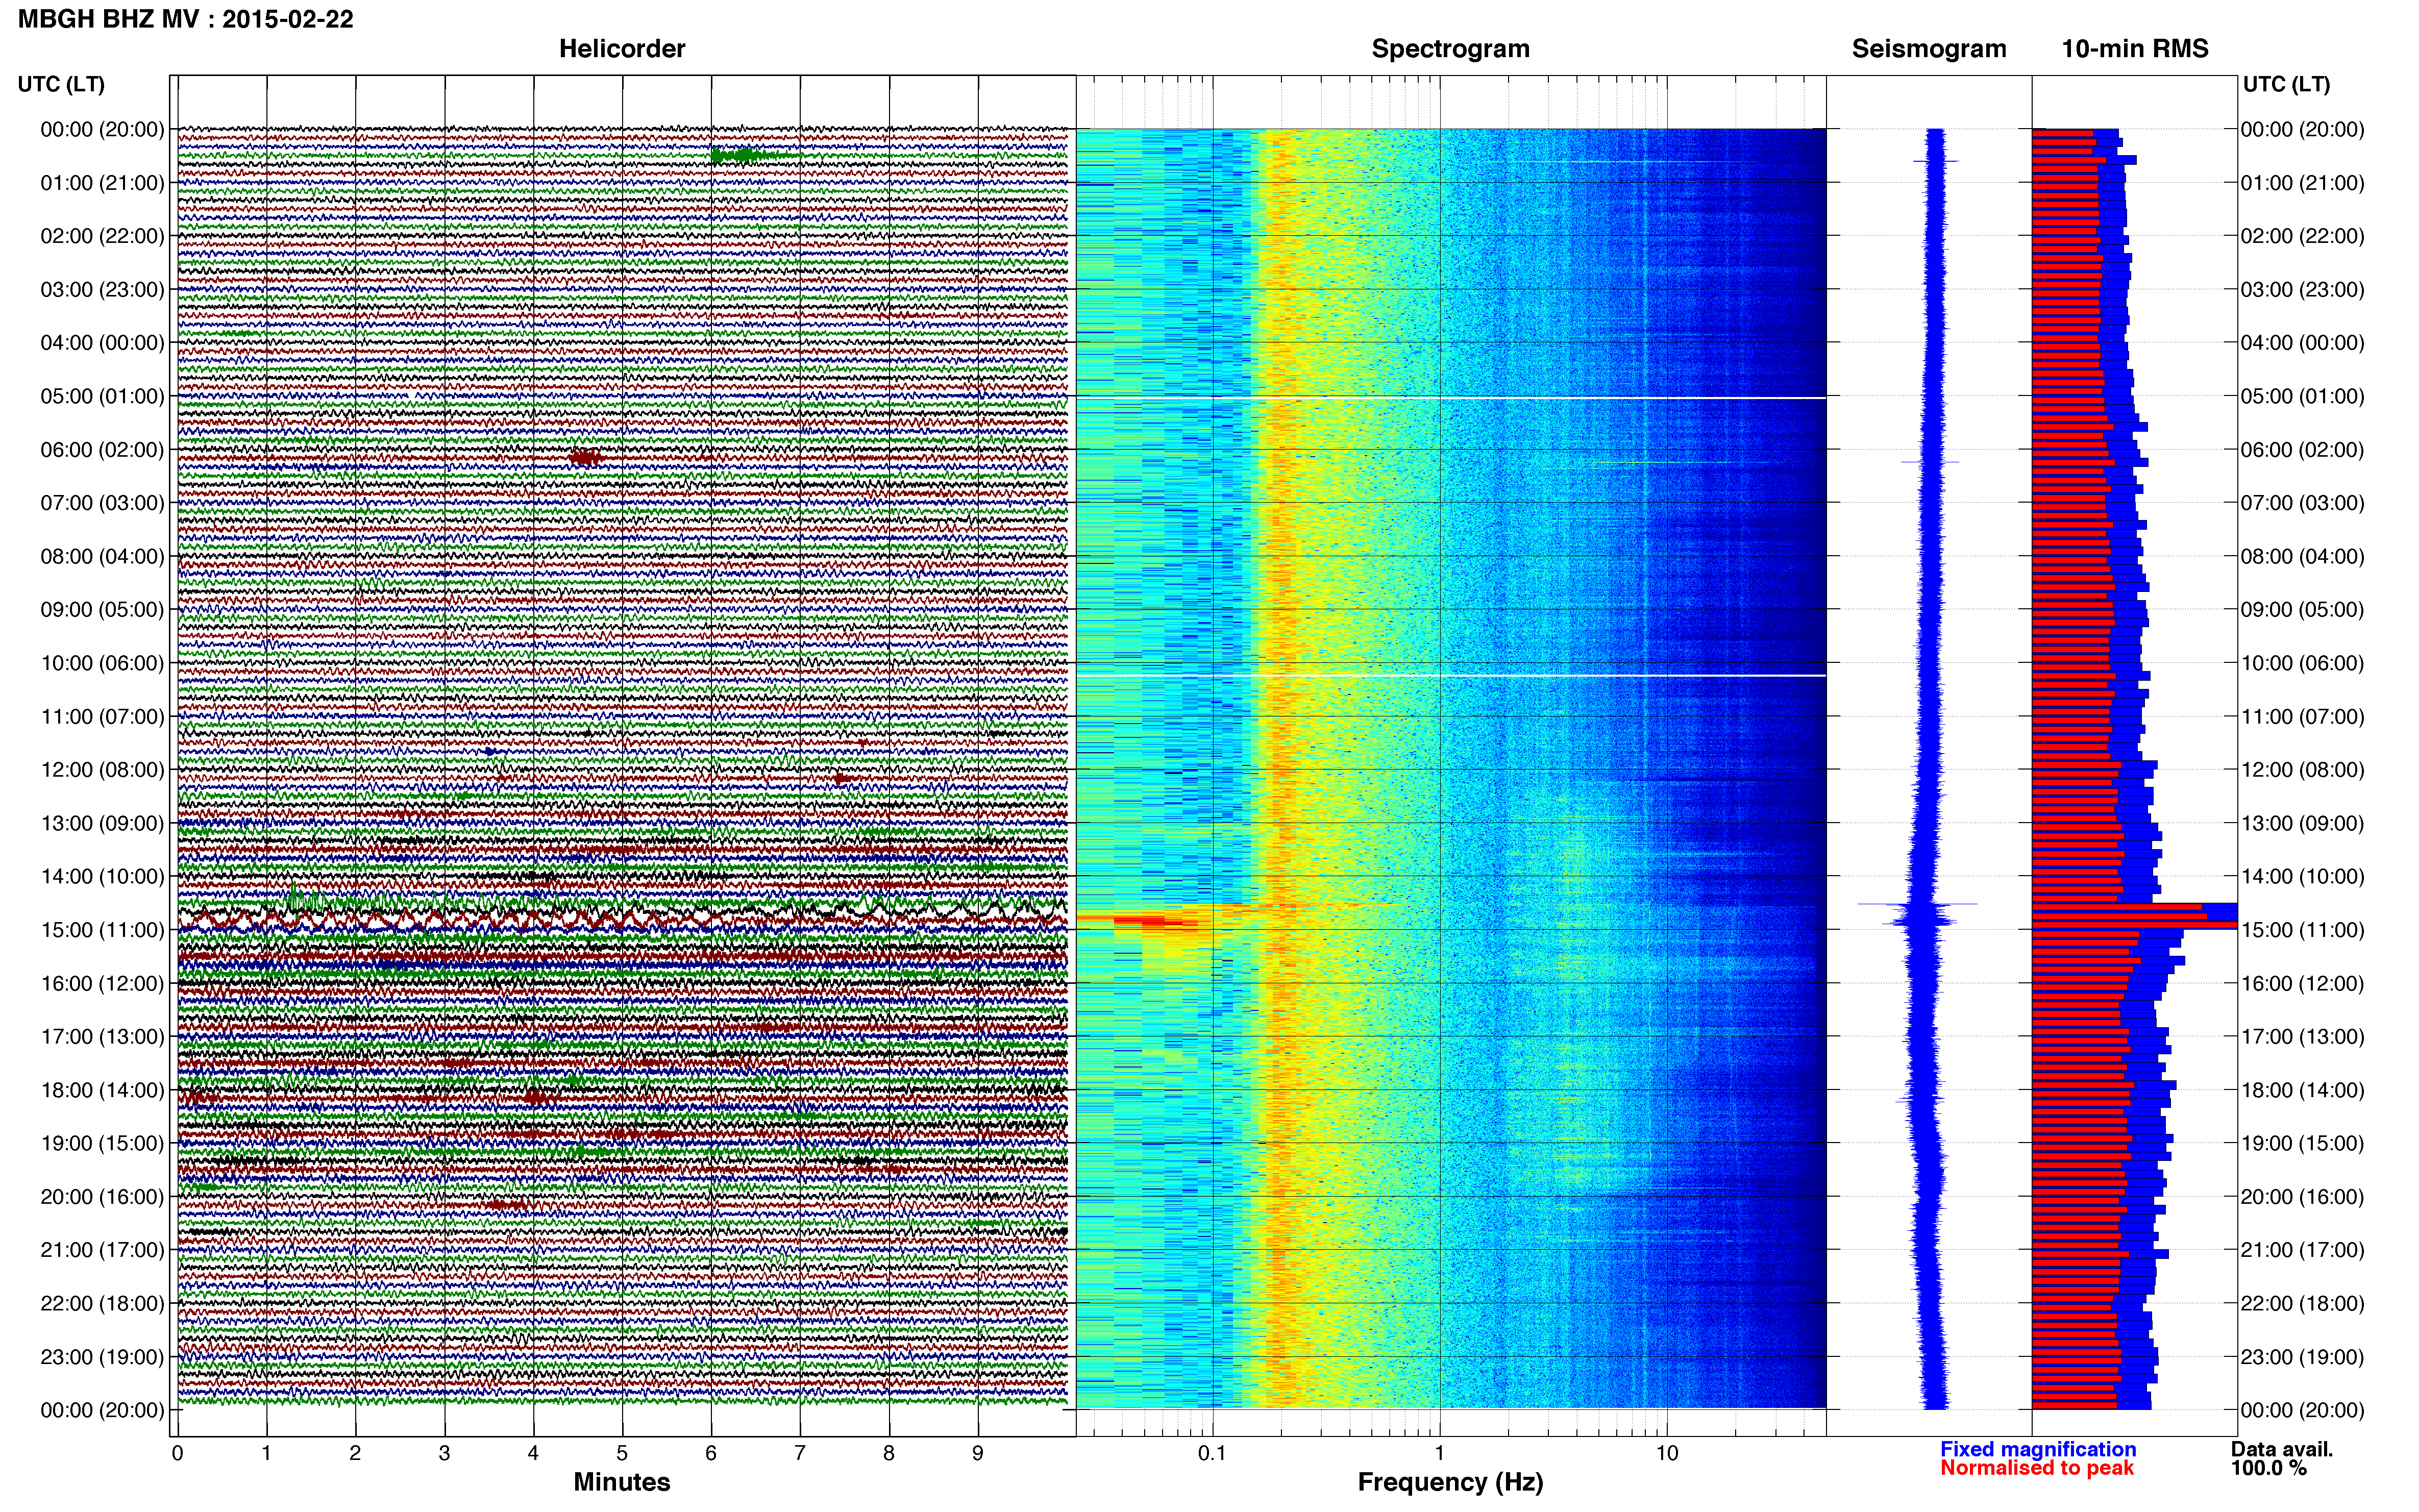Click the '10-min RMS' panel heading

pos(2135,49)
